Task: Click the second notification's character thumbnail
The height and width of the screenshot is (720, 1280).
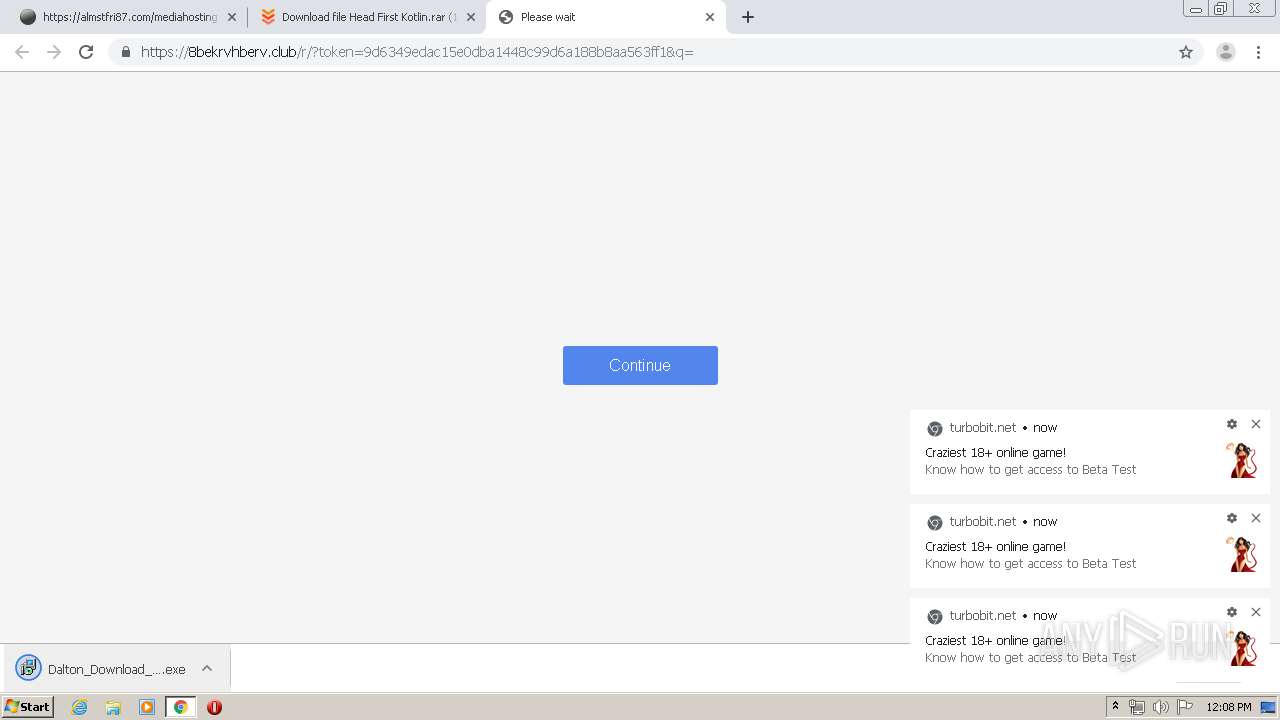Action: coord(1242,555)
